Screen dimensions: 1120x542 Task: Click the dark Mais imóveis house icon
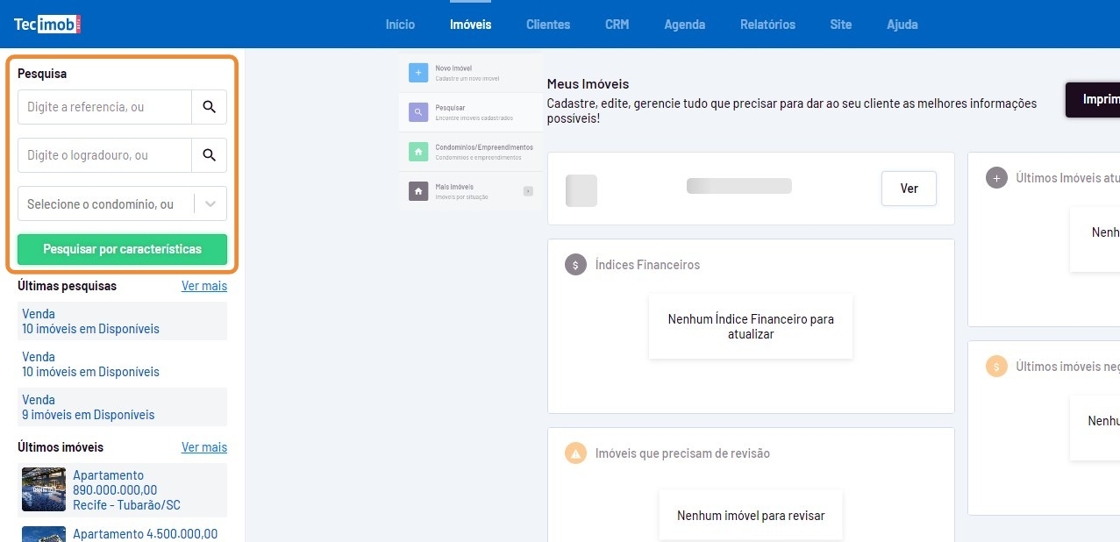click(x=418, y=191)
